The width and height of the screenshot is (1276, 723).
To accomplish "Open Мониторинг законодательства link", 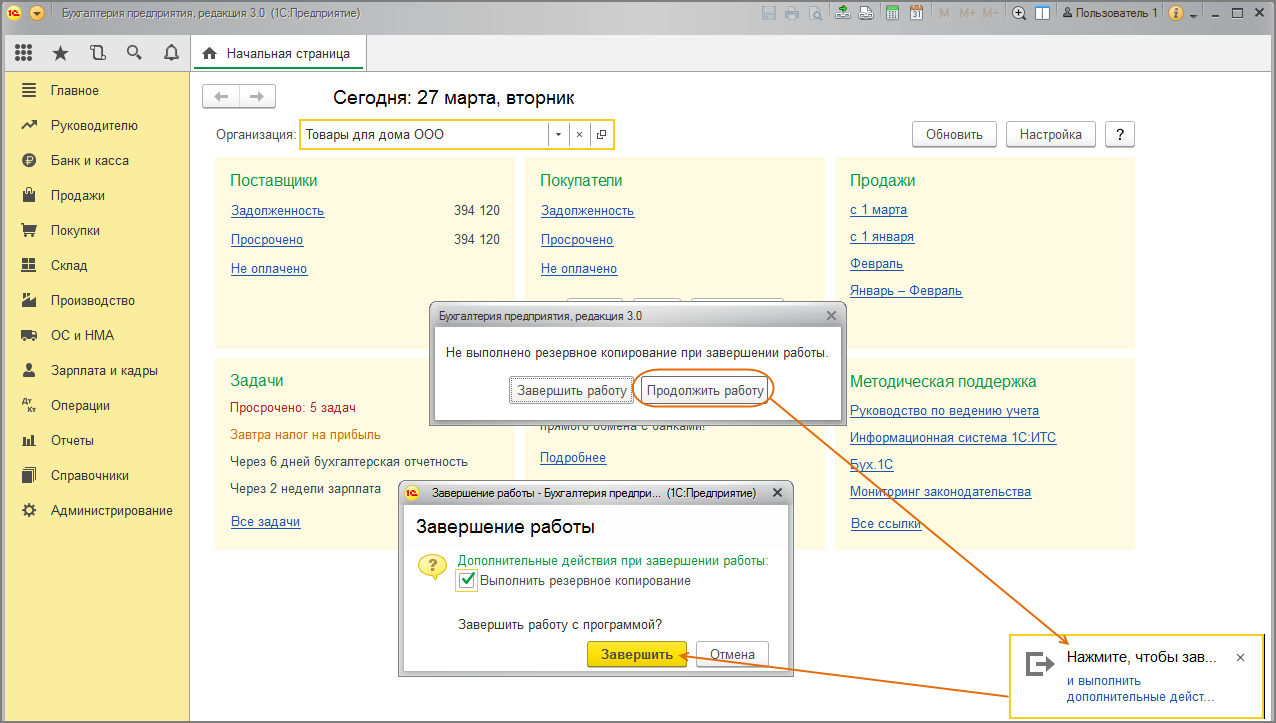I will pos(941,491).
